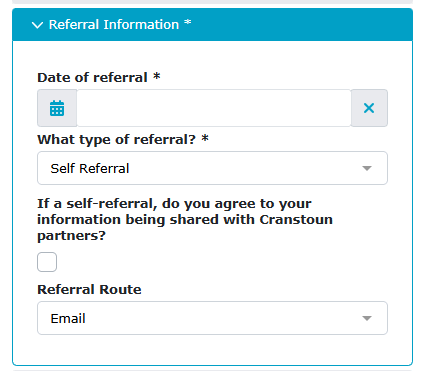Clear the date with the X icon
Image resolution: width=422 pixels, height=371 pixels.
[369, 108]
